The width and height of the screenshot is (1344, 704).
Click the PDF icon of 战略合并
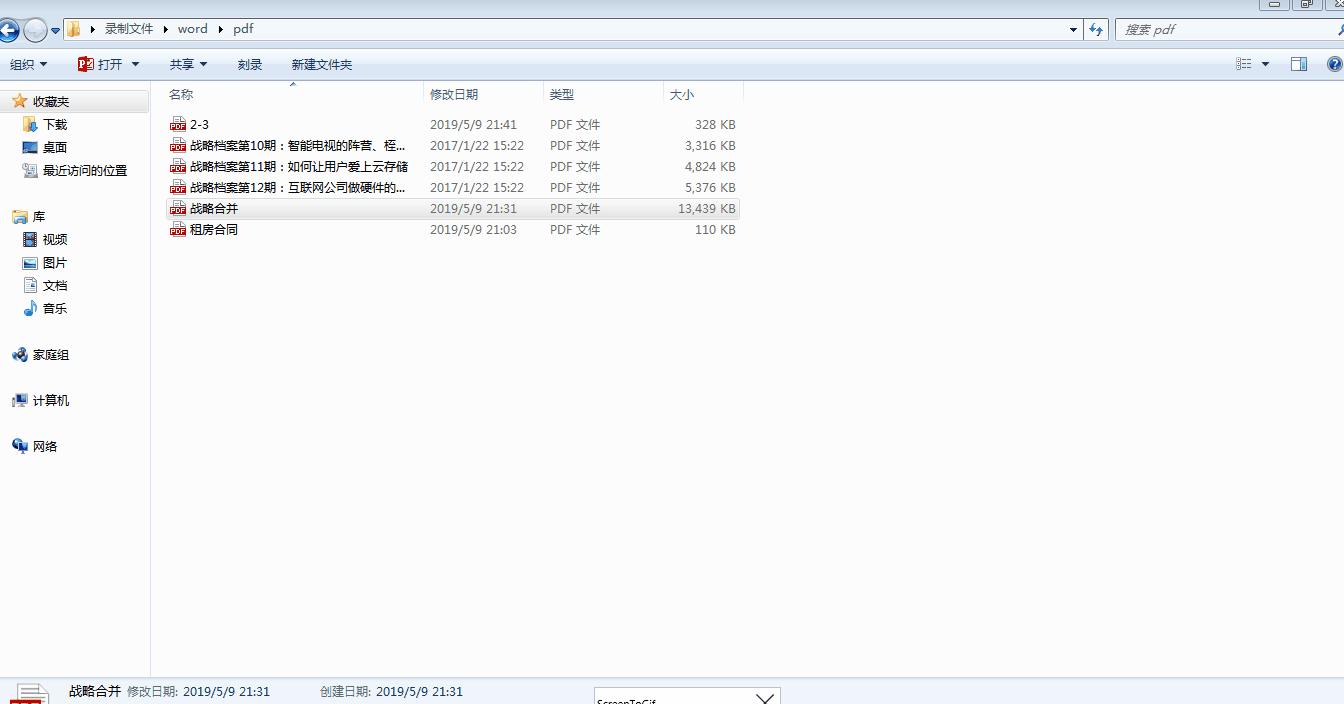[x=178, y=208]
